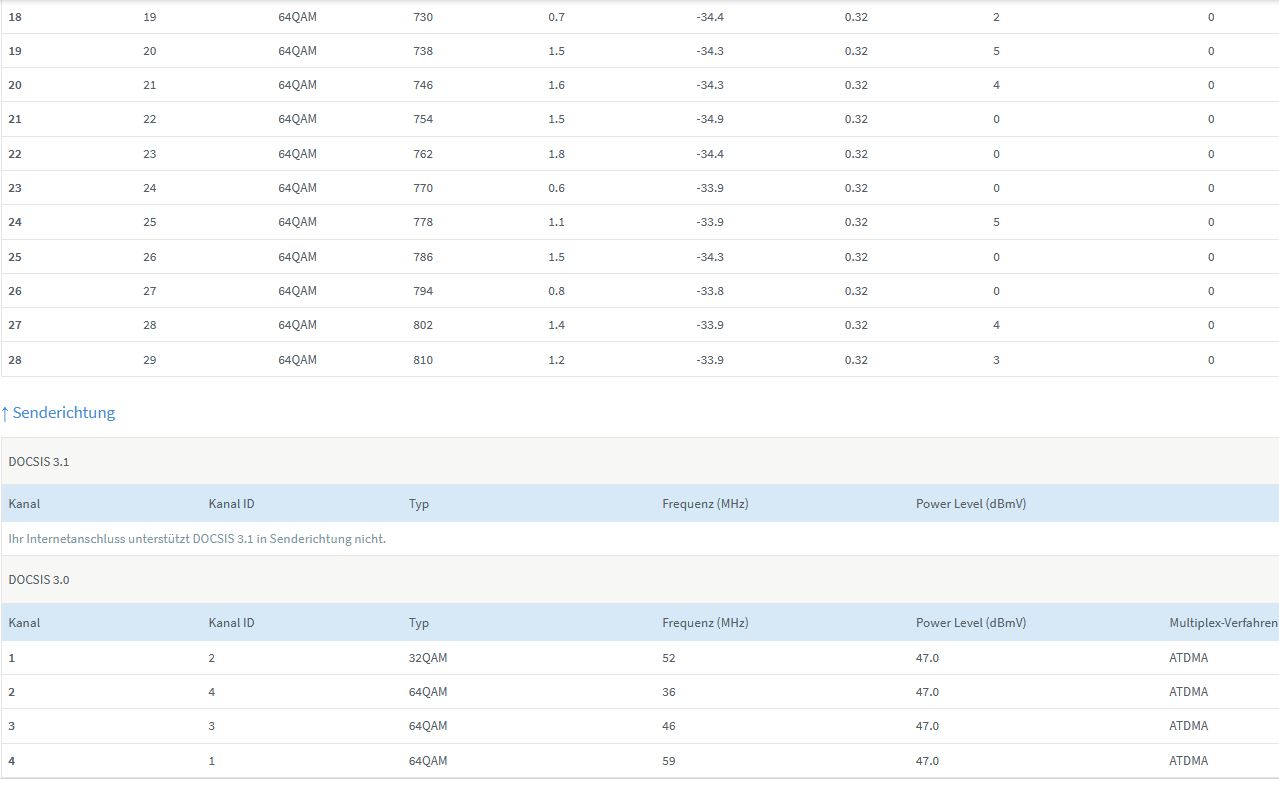Click latency 0.32 in channel 19 row

(856, 51)
